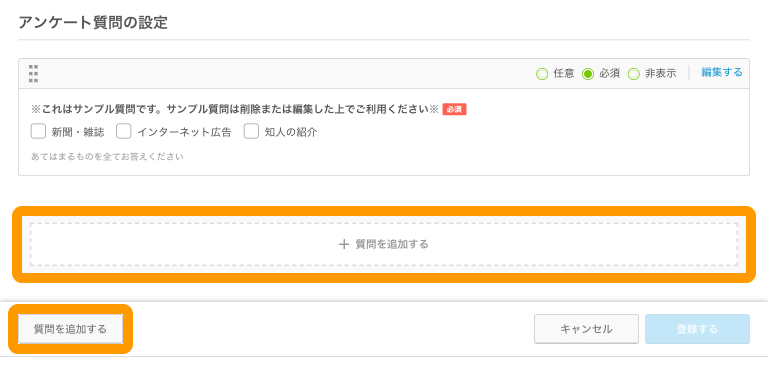Image resolution: width=768 pixels, height=370 pixels.
Task: Click the キャンセル button
Action: point(586,329)
